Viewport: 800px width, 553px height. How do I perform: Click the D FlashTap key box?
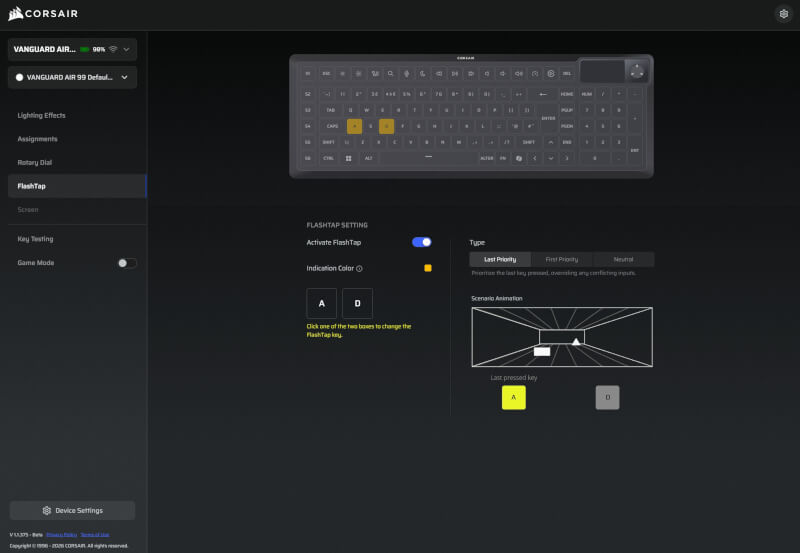pyautogui.click(x=357, y=303)
